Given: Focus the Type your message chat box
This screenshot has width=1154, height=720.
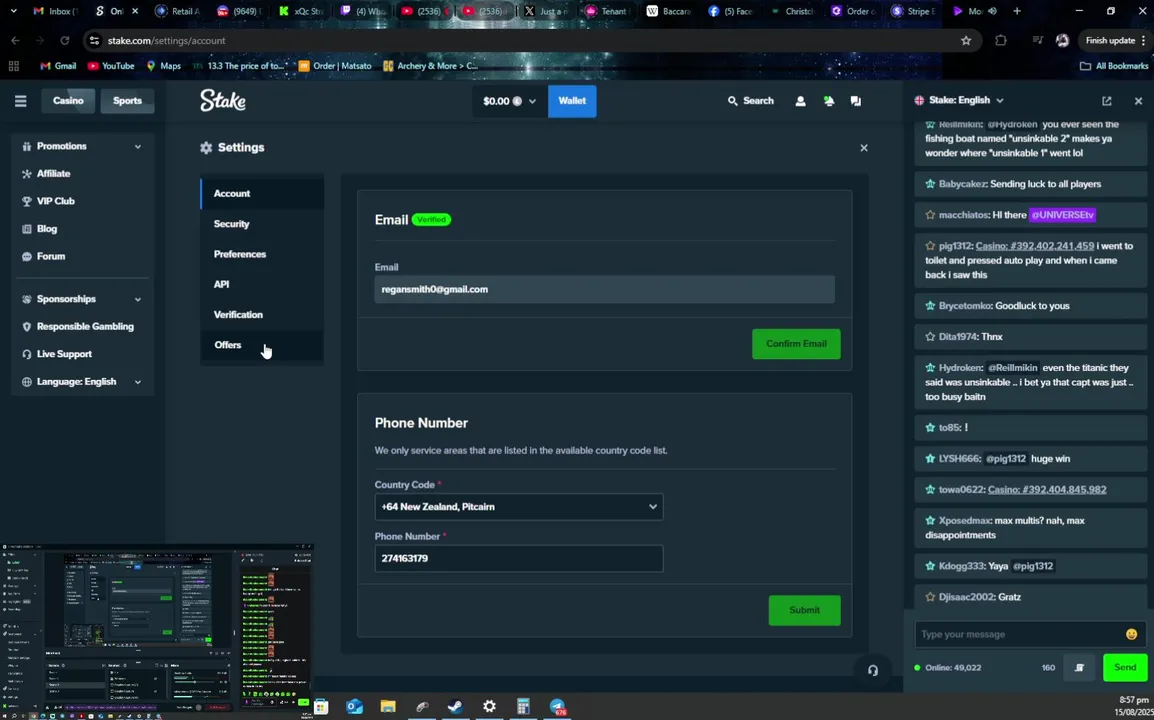Looking at the screenshot, I should point(1020,634).
